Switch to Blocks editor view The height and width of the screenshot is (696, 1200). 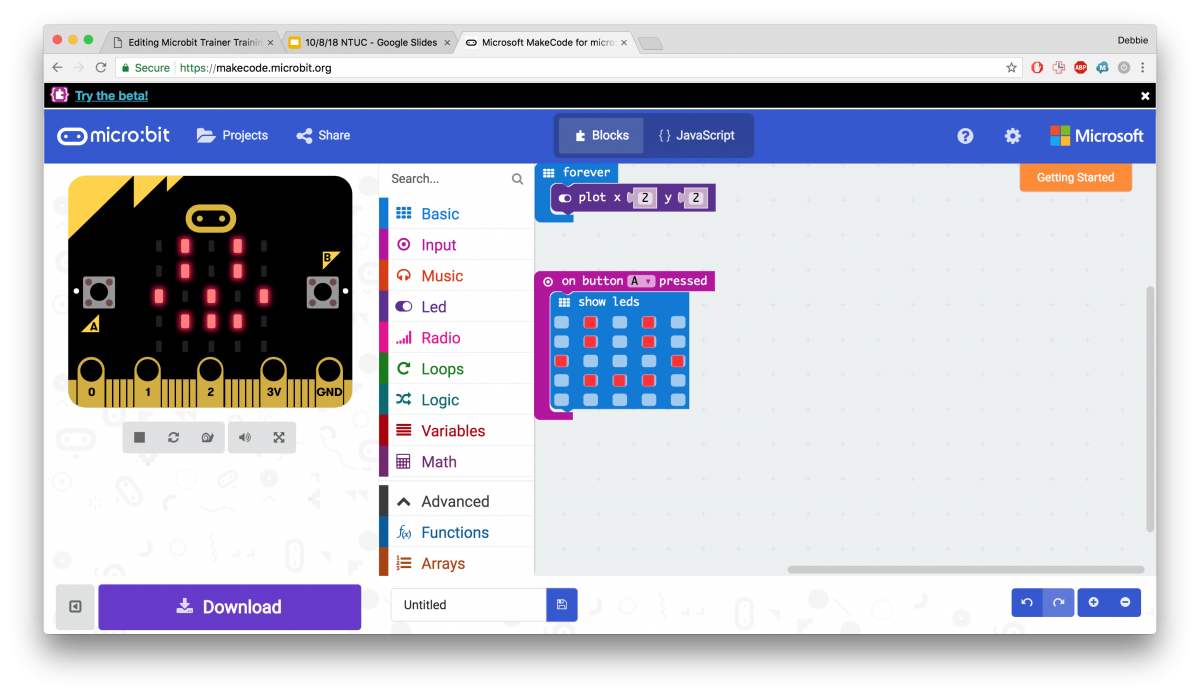pos(602,136)
